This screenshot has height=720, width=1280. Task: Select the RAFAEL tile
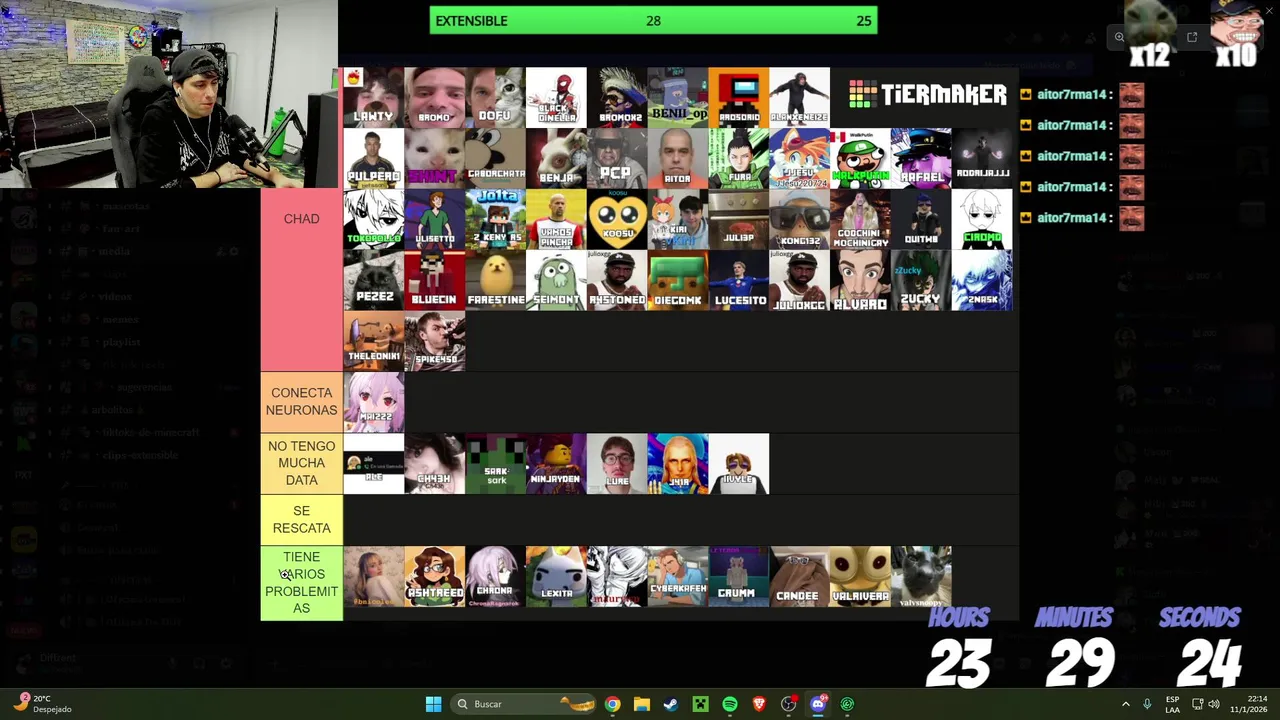(921, 158)
